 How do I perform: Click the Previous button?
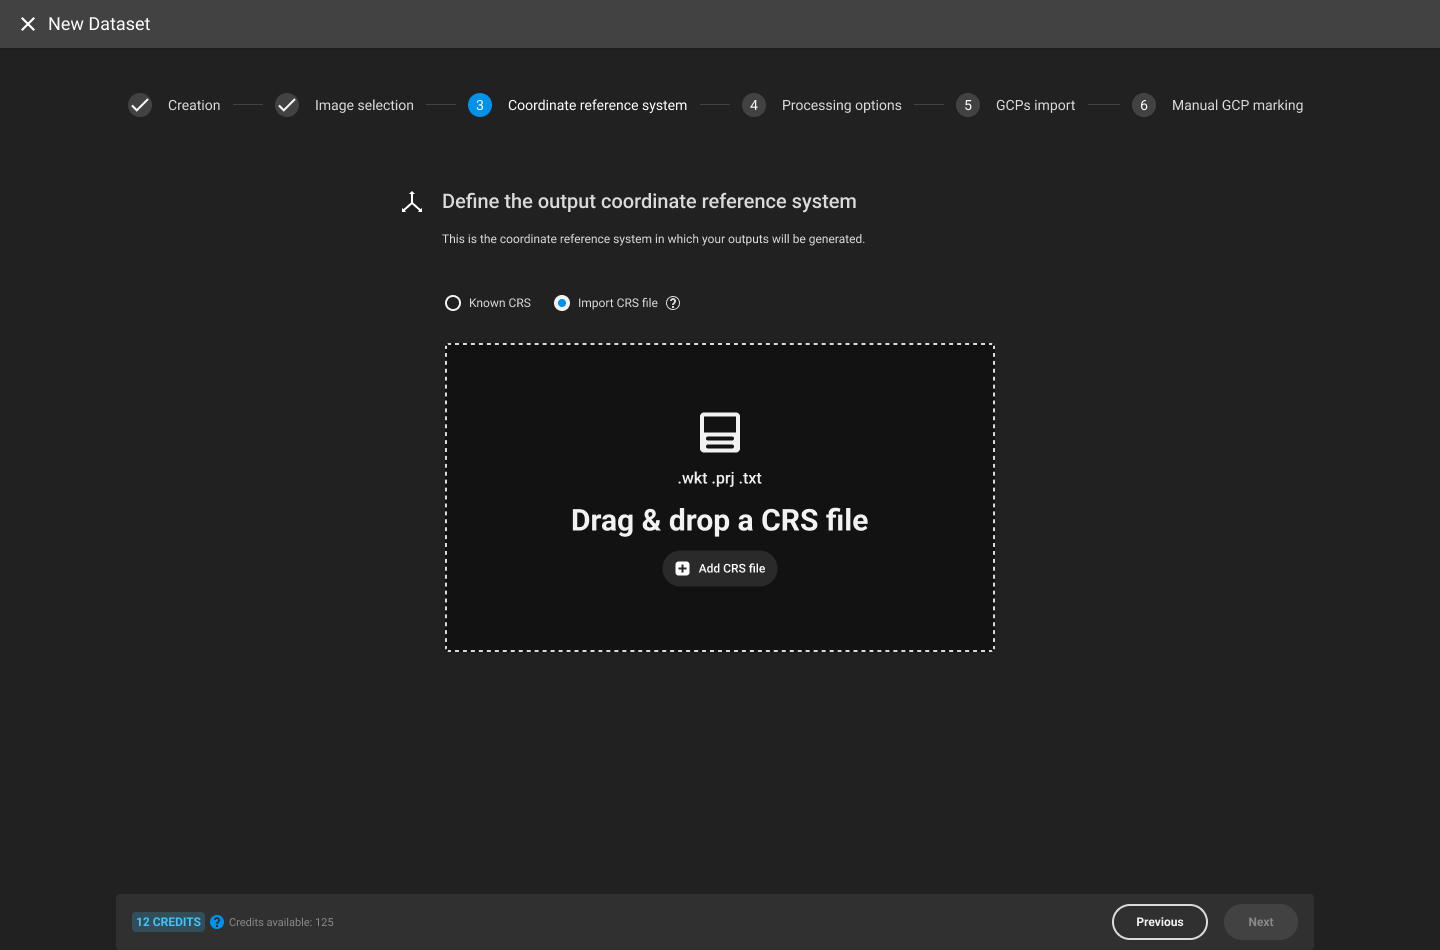pos(1159,922)
